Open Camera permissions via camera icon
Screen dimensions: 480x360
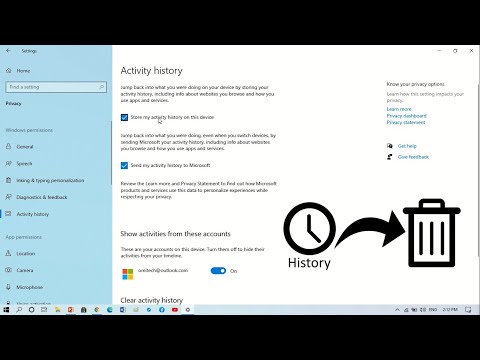(9, 270)
